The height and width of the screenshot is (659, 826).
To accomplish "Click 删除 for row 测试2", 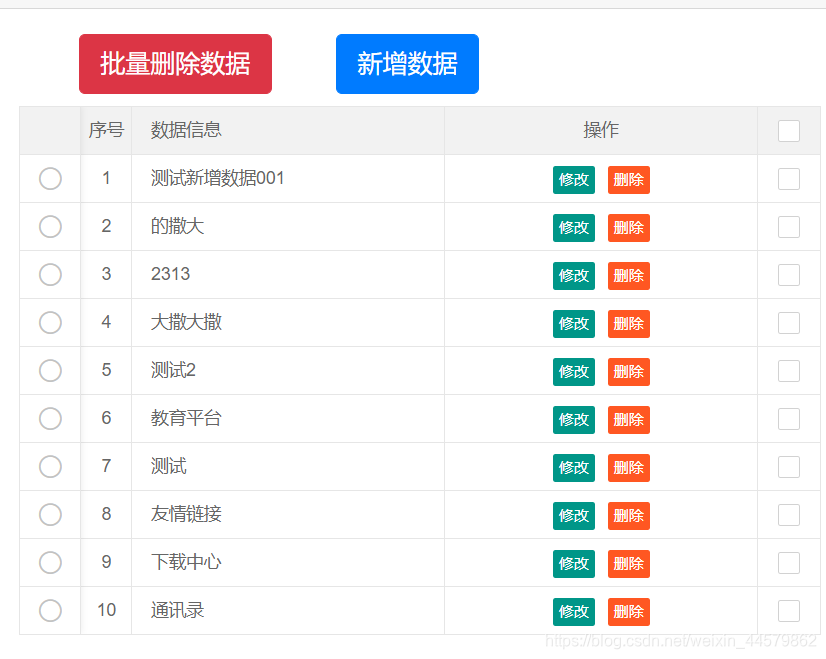I will (628, 372).
